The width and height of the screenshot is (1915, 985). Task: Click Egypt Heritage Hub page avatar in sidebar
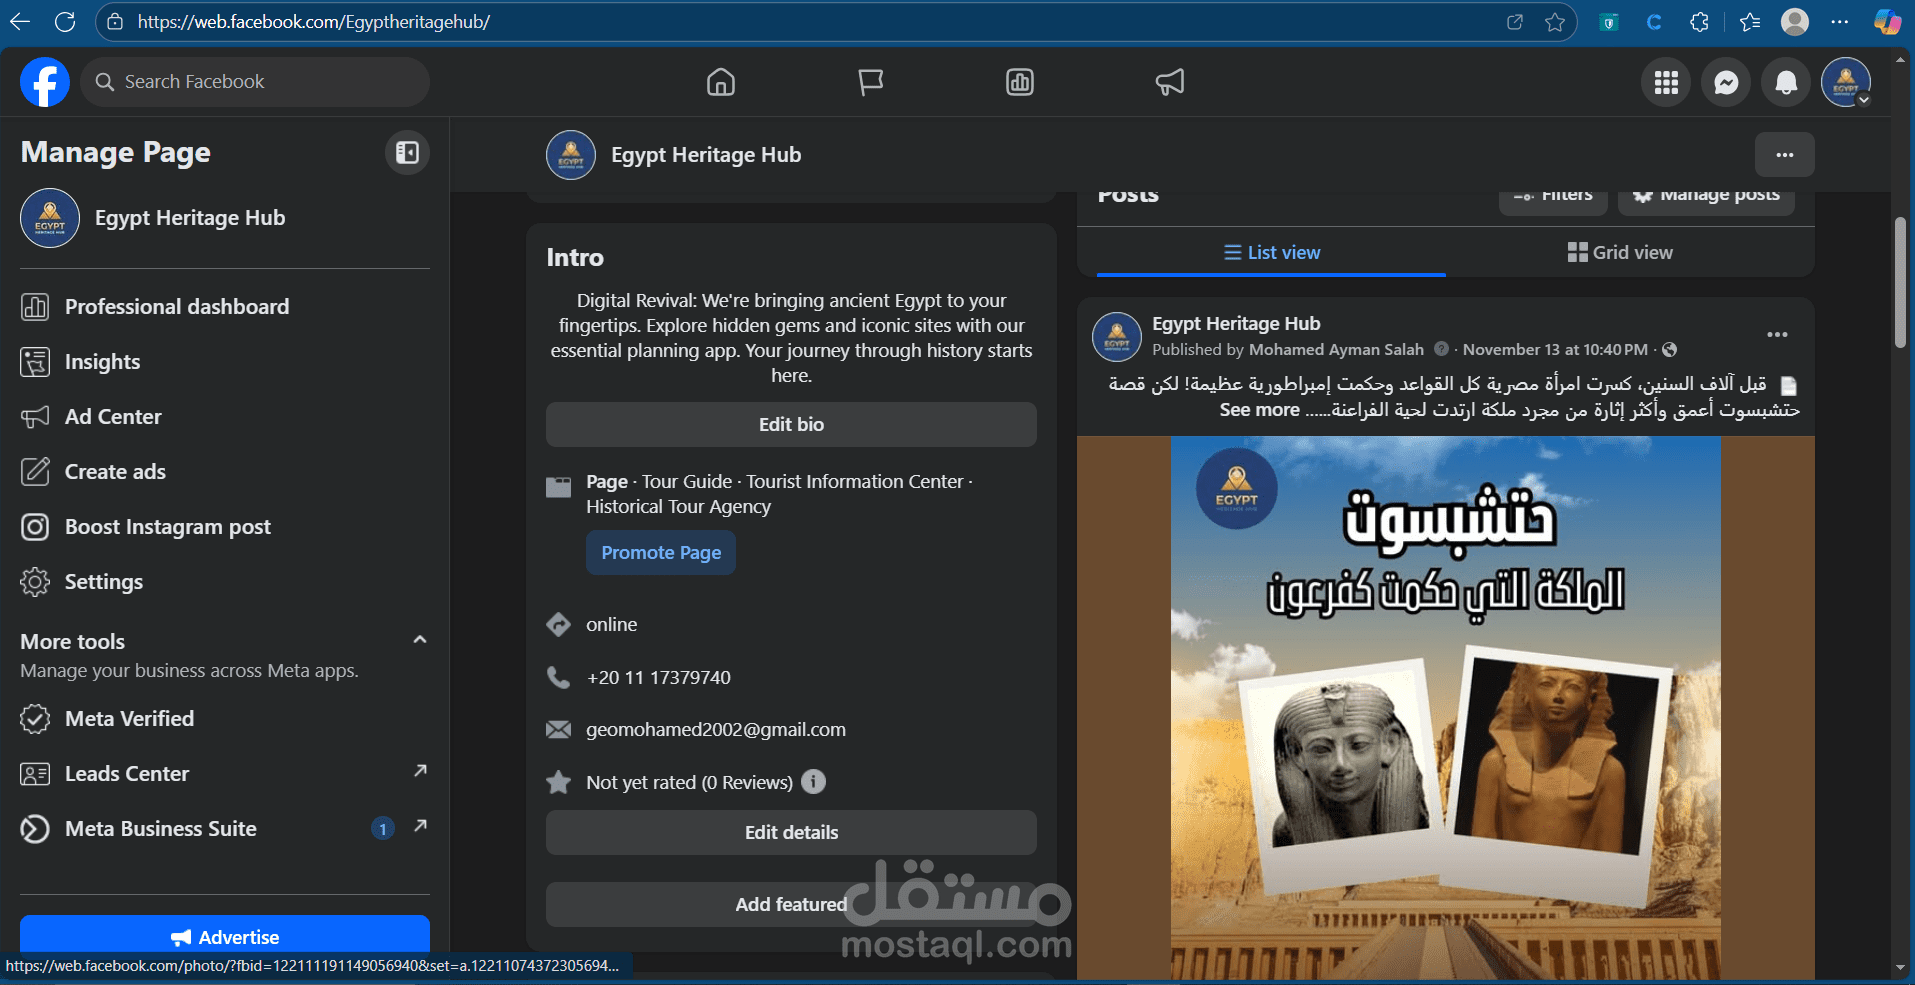point(50,218)
